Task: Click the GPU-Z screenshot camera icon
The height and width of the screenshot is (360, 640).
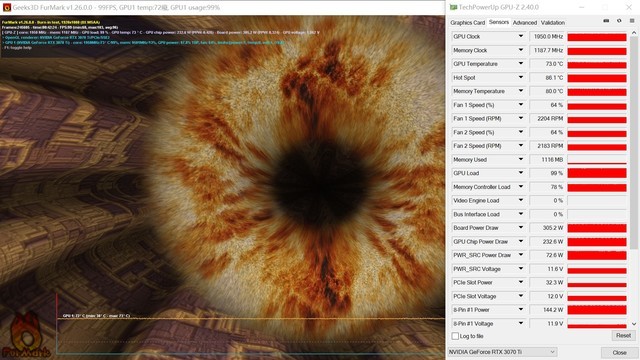Action: 606,21
